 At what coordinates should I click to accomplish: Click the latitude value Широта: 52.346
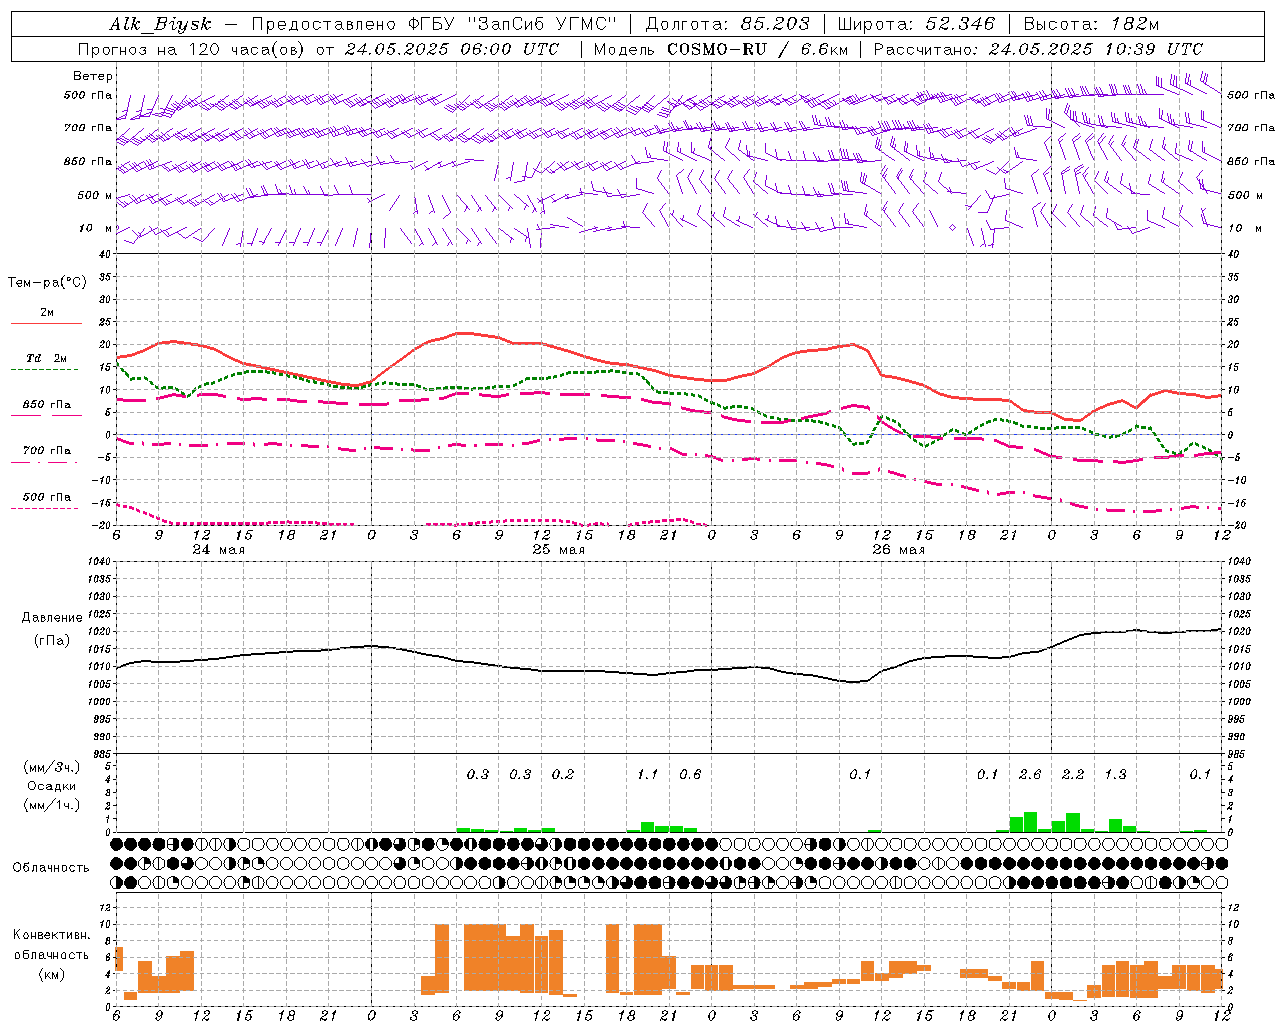[916, 24]
